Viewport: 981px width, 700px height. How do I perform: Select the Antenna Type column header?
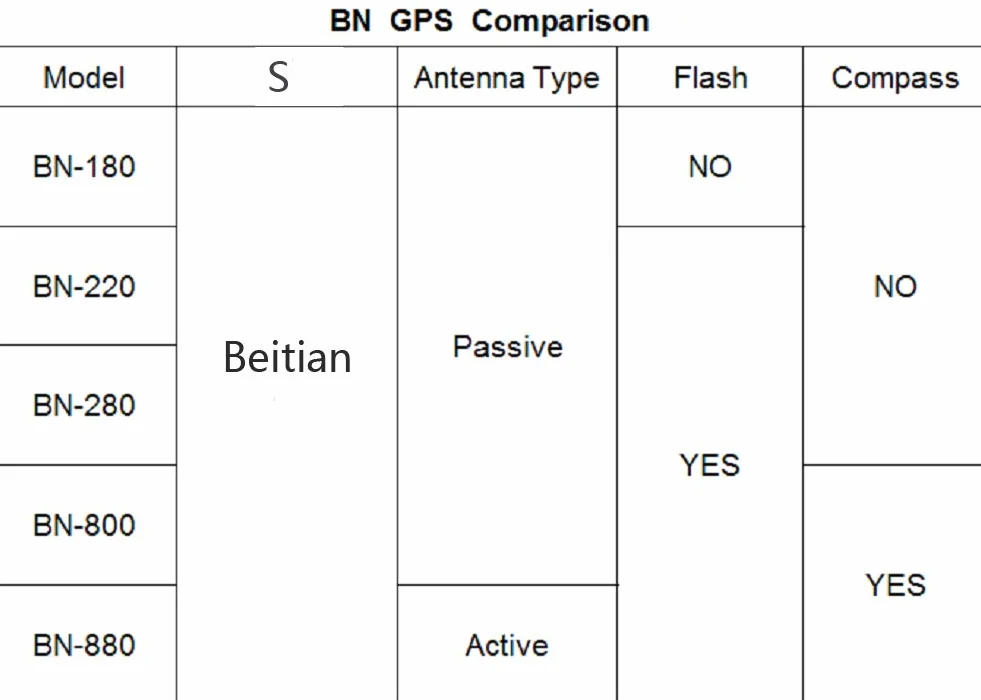click(x=507, y=79)
